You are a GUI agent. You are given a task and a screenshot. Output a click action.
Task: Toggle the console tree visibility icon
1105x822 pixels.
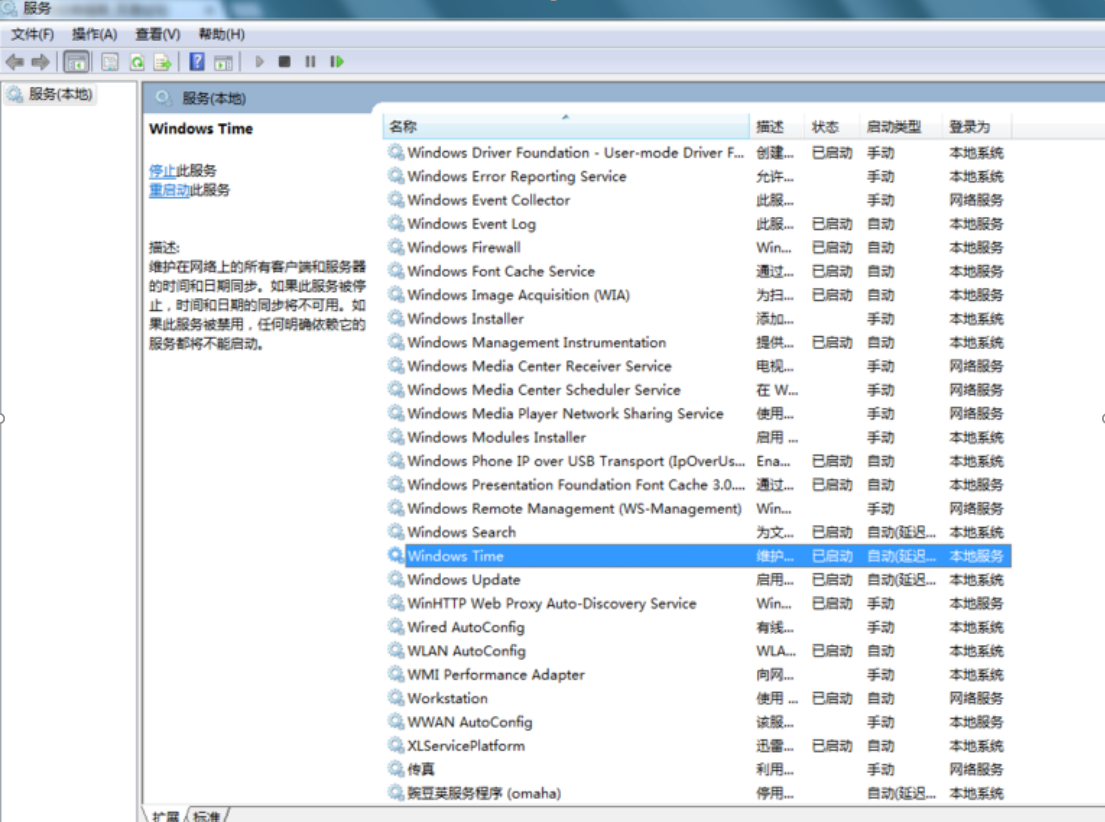click(x=75, y=63)
